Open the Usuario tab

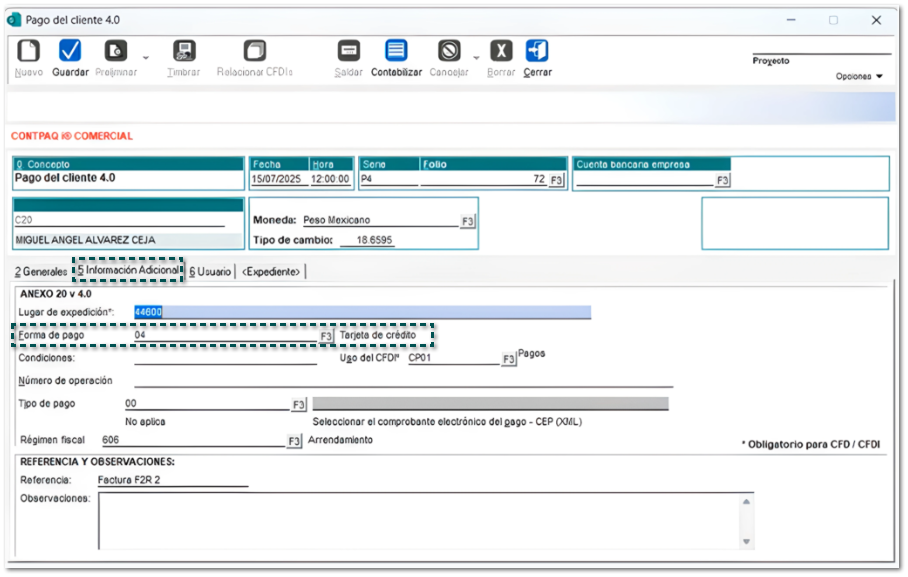210,271
